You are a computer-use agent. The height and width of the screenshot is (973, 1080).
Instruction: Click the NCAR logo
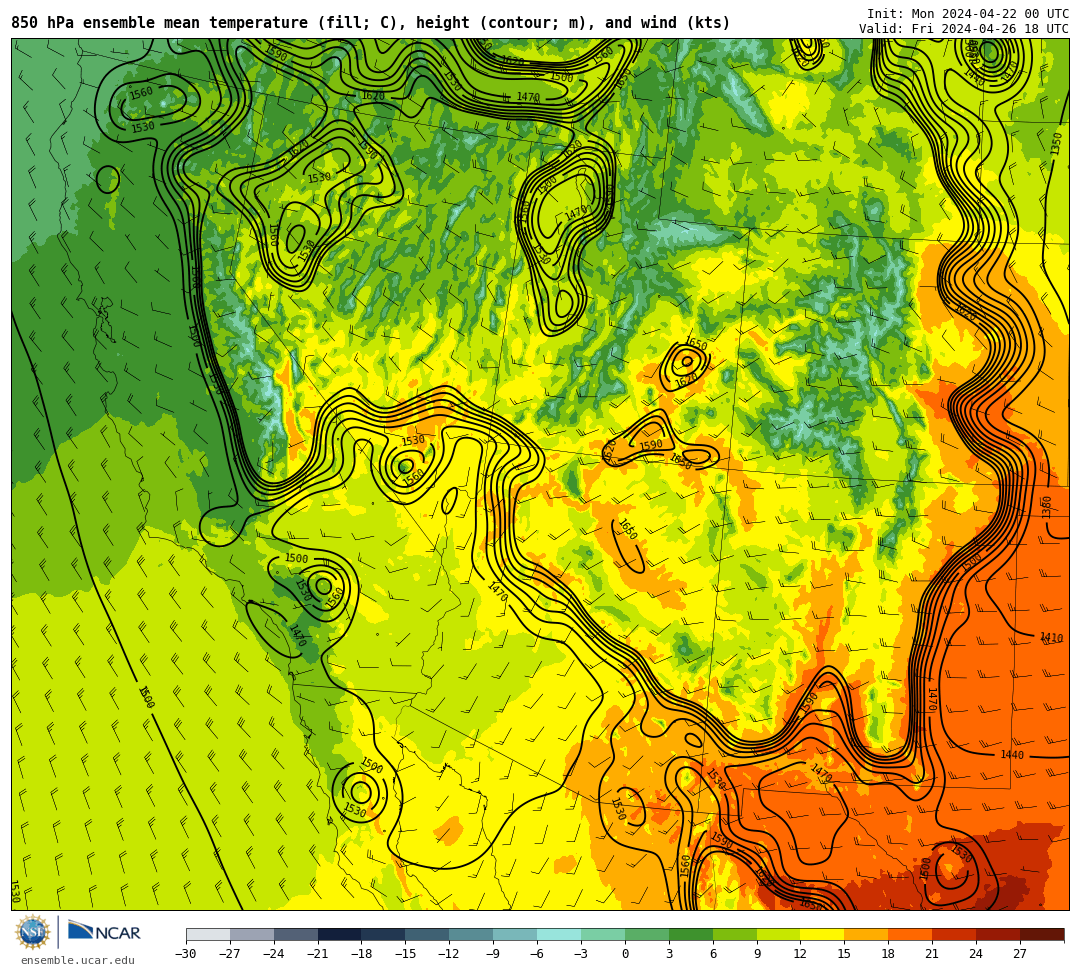[104, 932]
